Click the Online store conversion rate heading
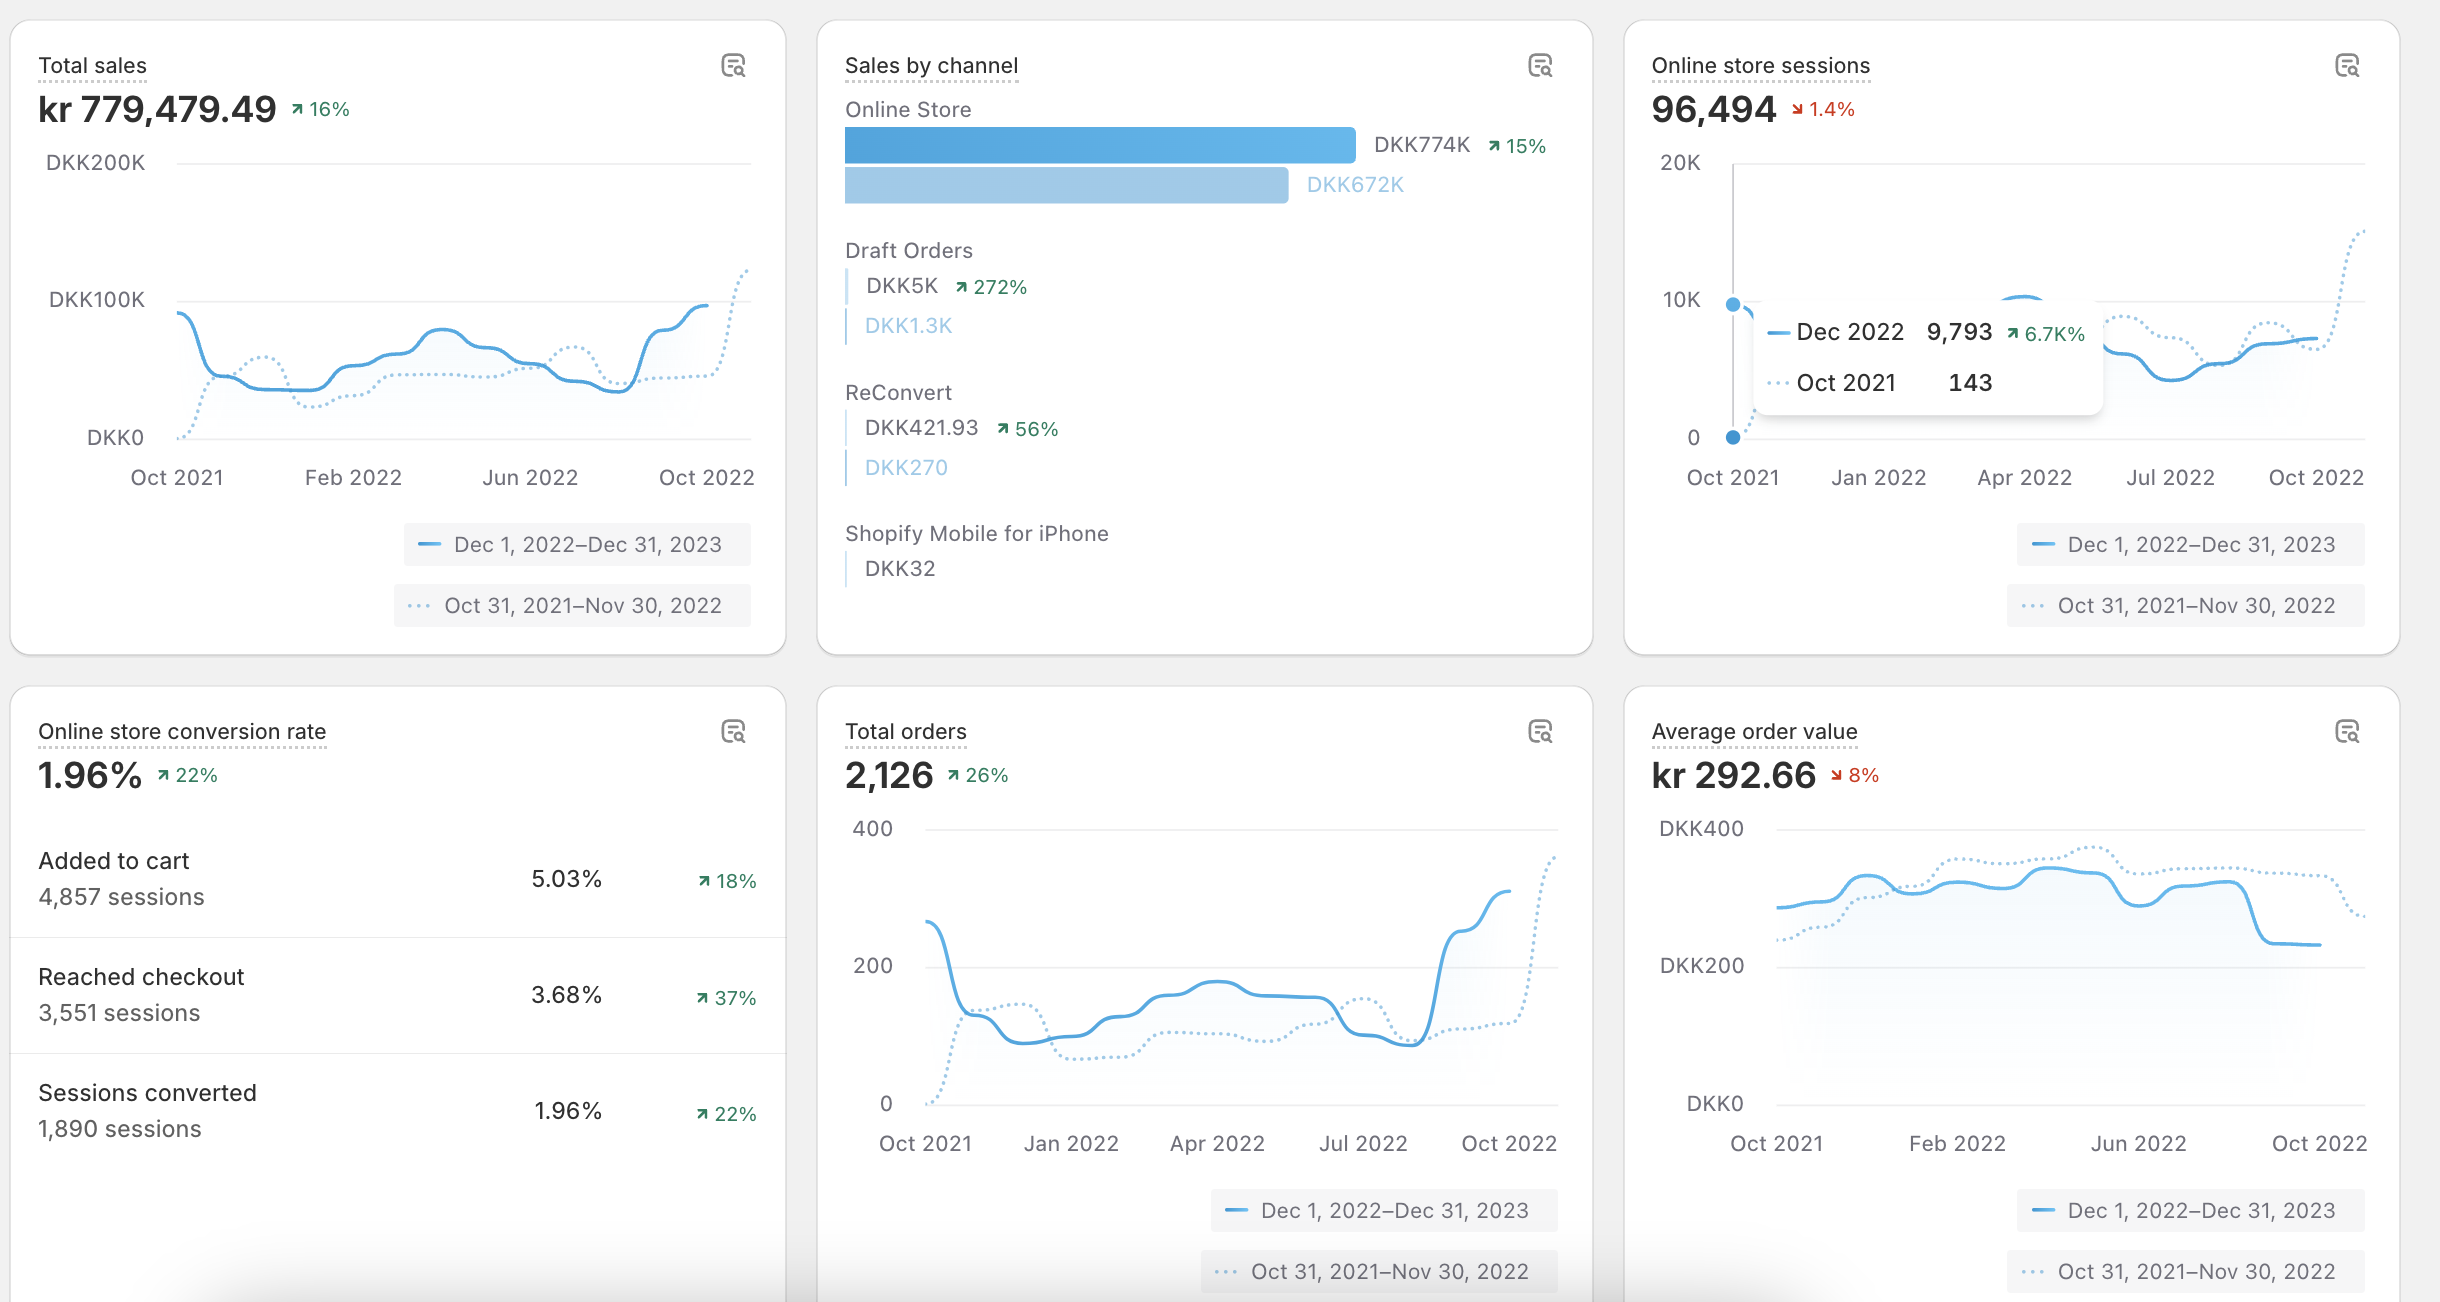The height and width of the screenshot is (1302, 2440). point(182,732)
